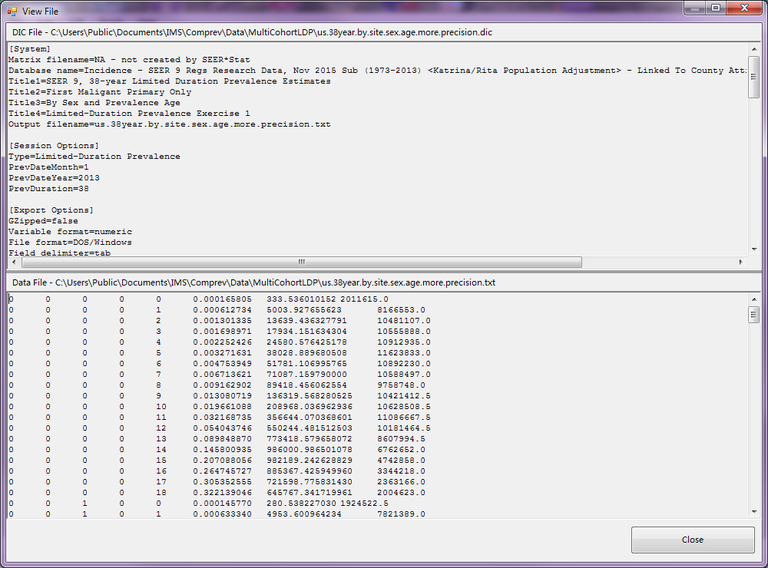This screenshot has width=768, height=568.
Task: Click DIC pane horizontal scroll left arrow
Action: [x=12, y=262]
